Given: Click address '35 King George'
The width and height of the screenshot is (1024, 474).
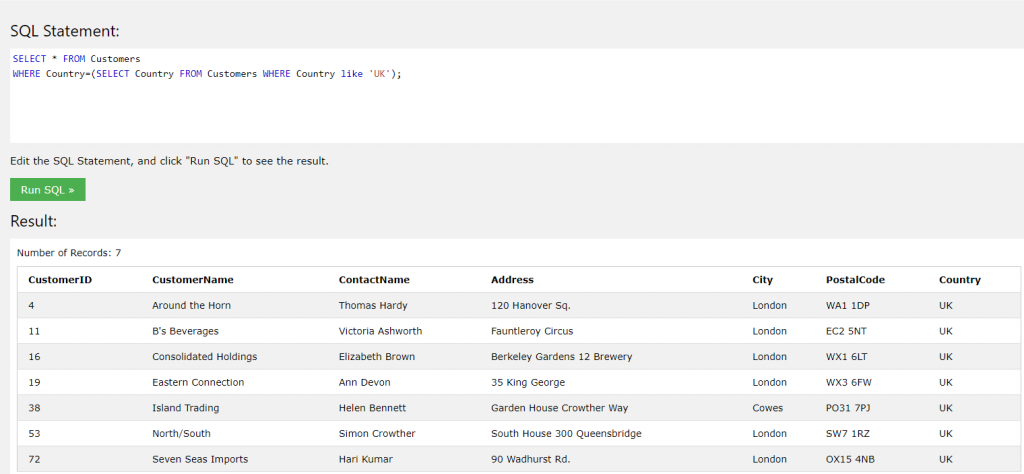Looking at the screenshot, I should pos(528,382).
